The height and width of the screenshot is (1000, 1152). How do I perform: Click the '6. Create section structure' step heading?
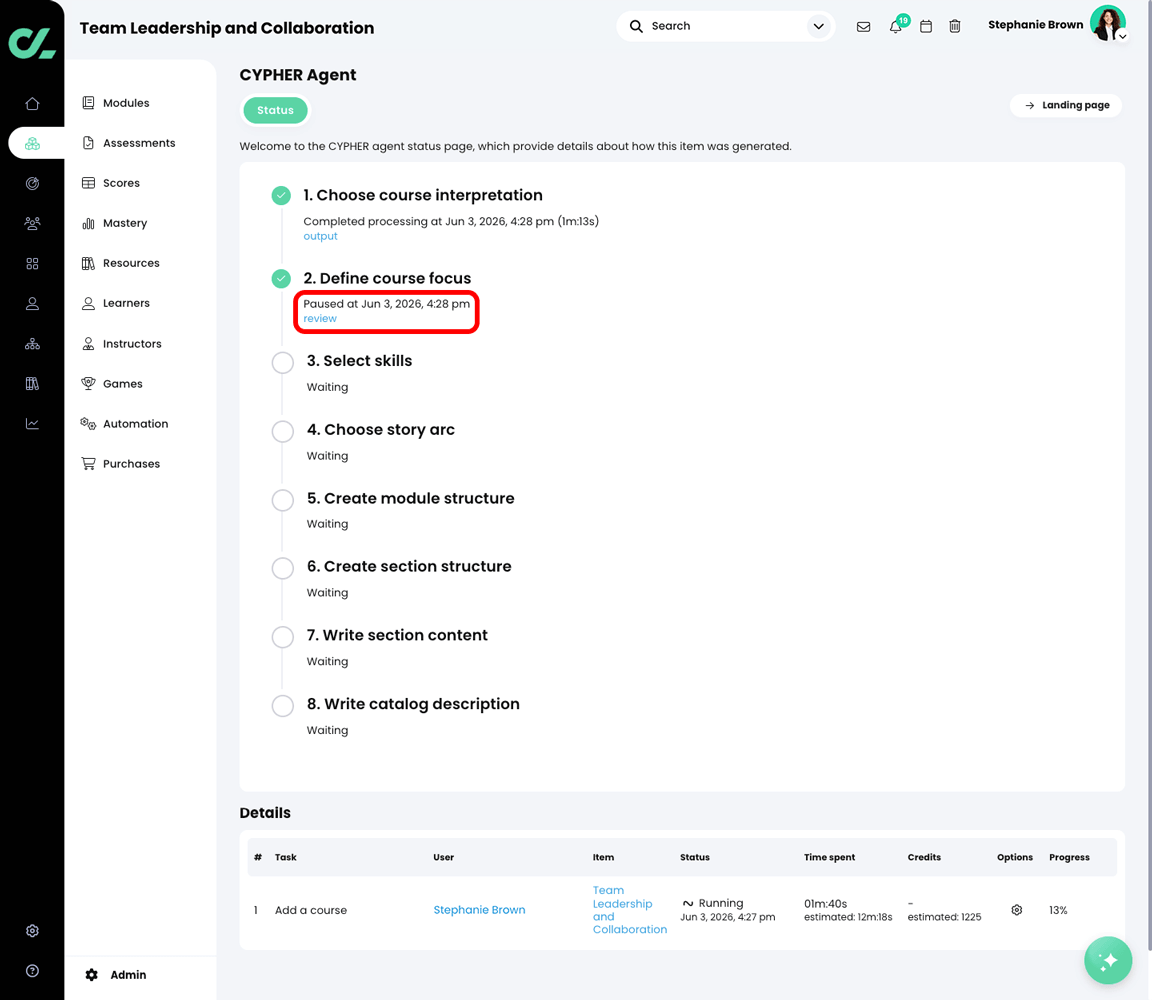click(x=409, y=566)
